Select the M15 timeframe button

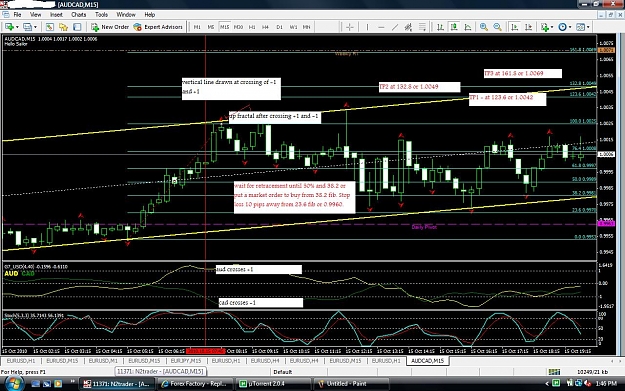(x=224, y=27)
